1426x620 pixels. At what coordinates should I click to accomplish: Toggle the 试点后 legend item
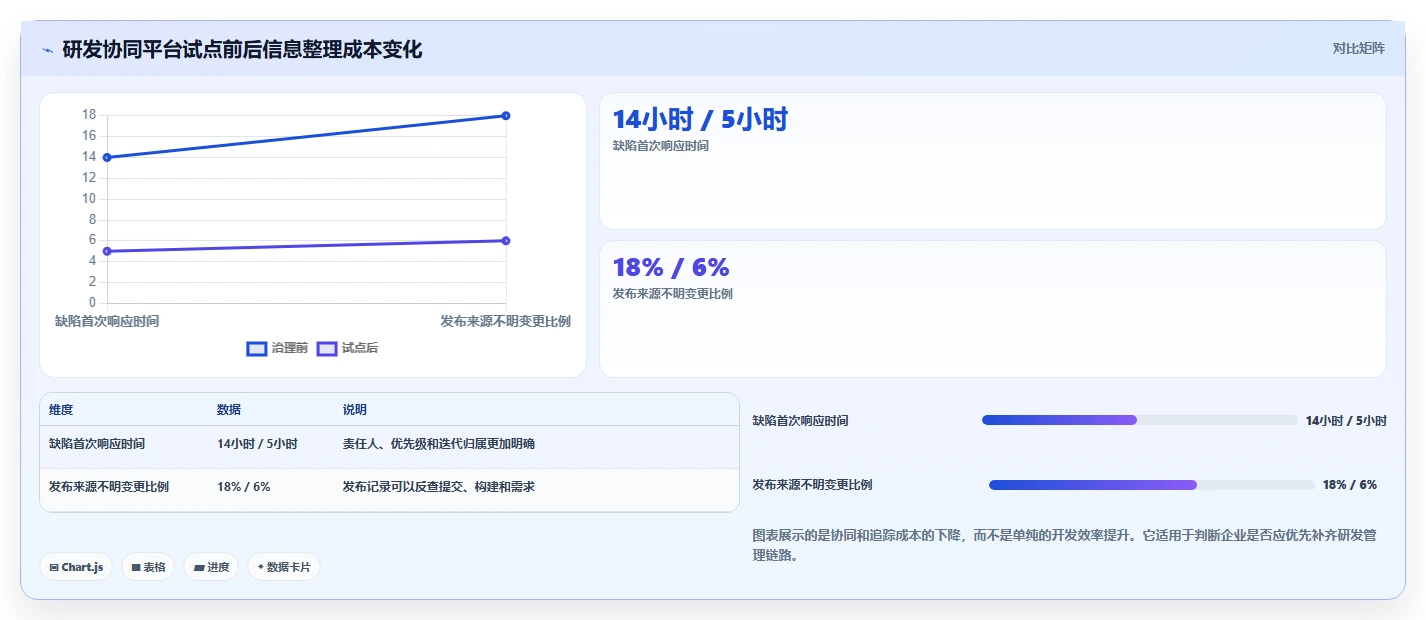[x=347, y=348]
